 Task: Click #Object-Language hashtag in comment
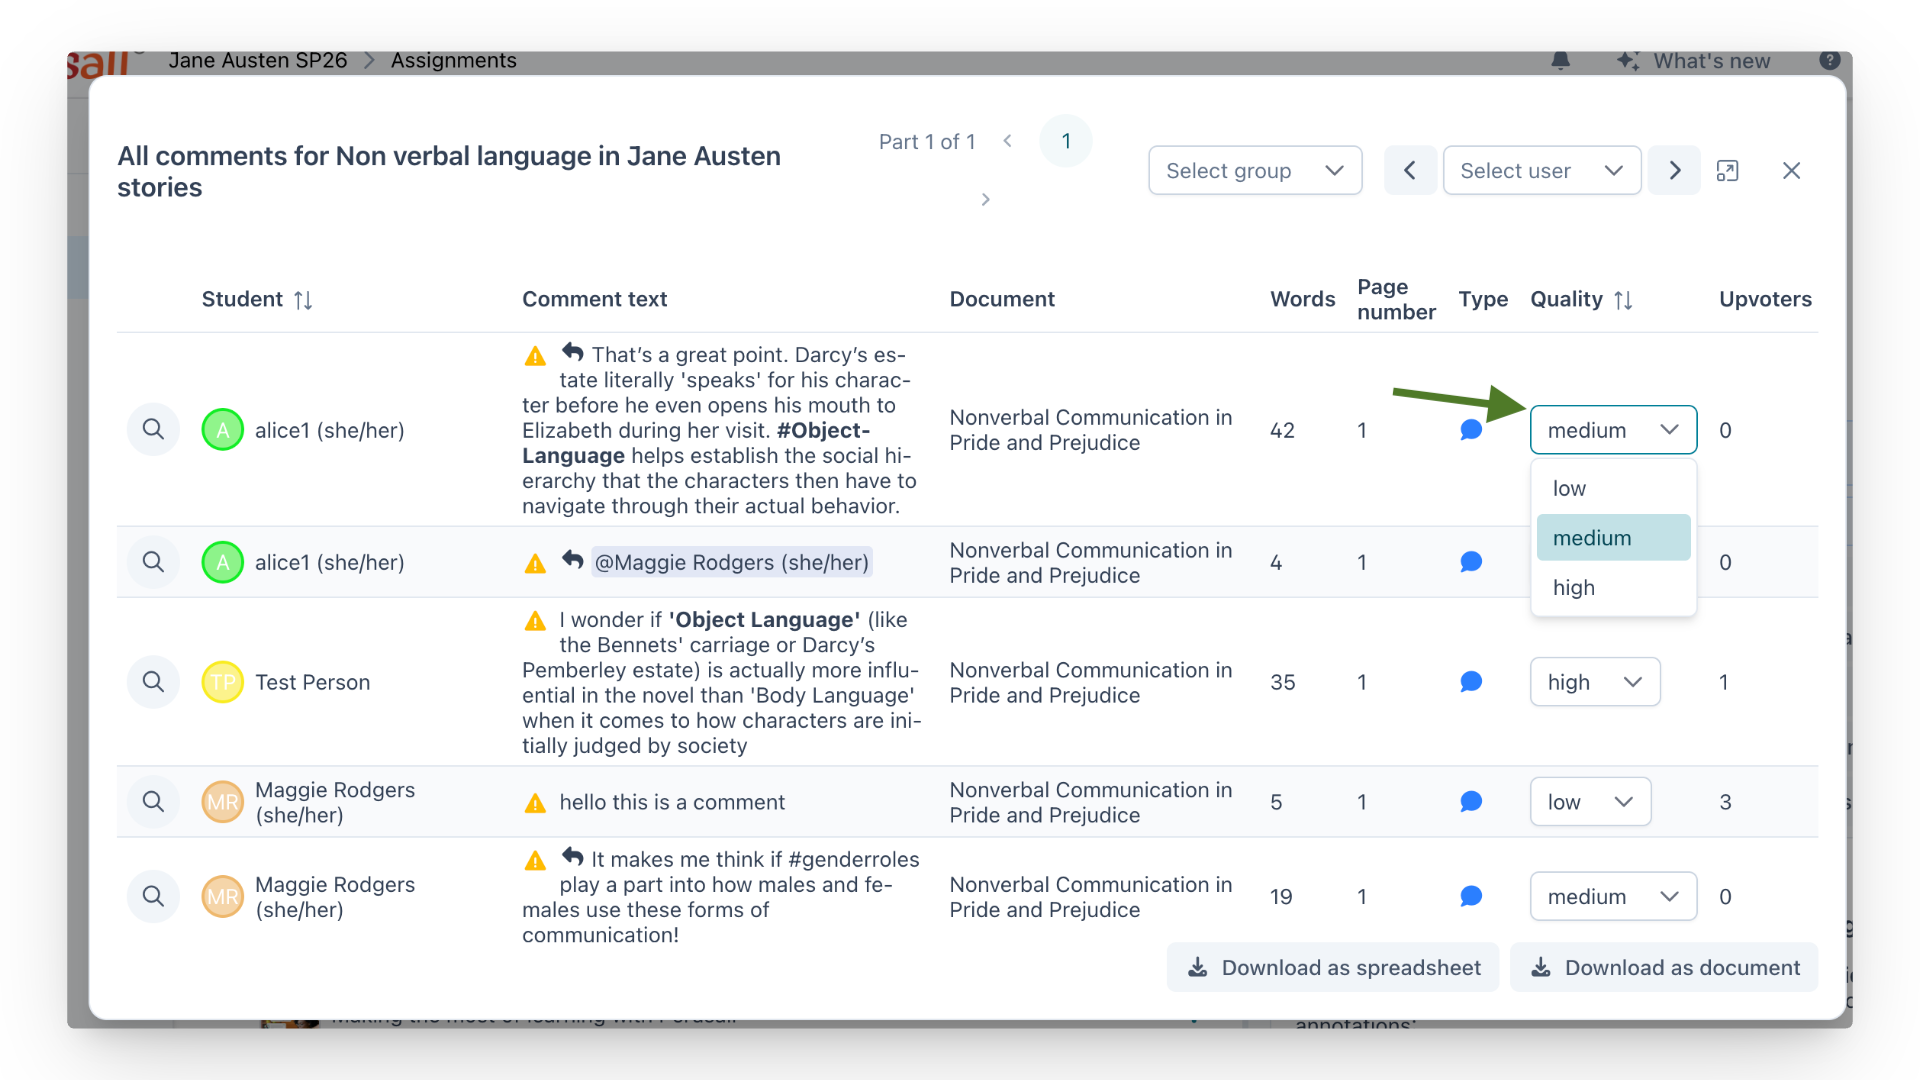pyautogui.click(x=696, y=443)
